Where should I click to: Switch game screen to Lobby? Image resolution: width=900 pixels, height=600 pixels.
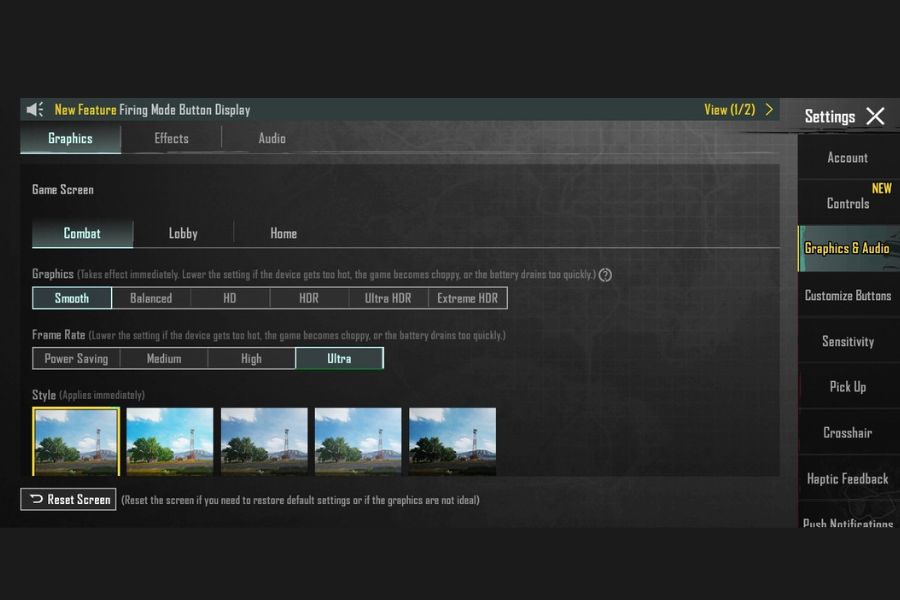(183, 233)
